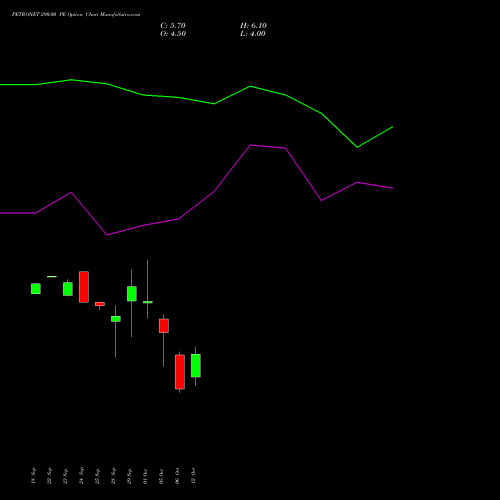Select the low value 'L: 4.00'
Viewport: 500px width, 500px height.
253,34
